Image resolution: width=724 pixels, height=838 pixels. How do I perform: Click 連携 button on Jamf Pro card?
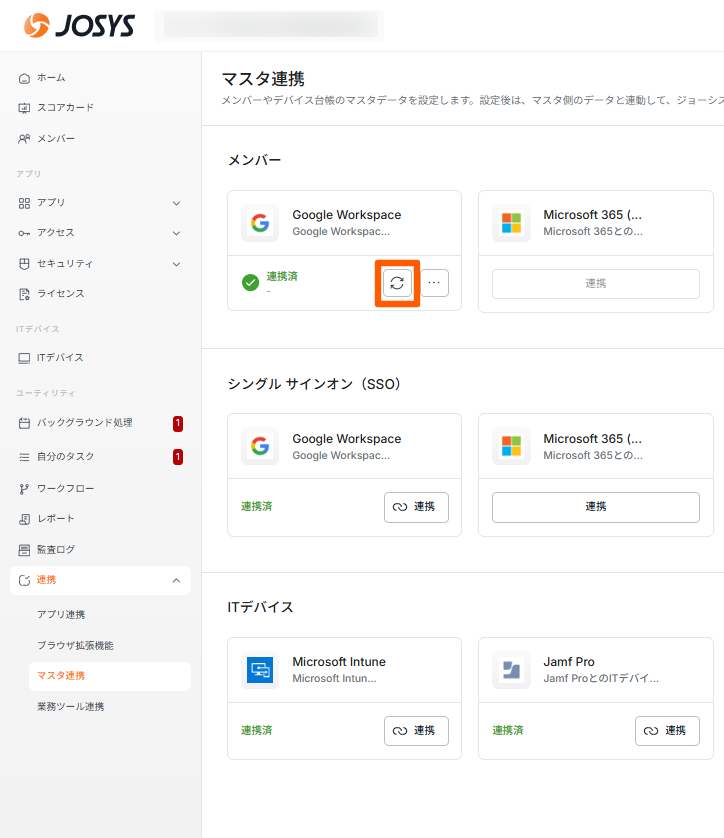tap(667, 731)
